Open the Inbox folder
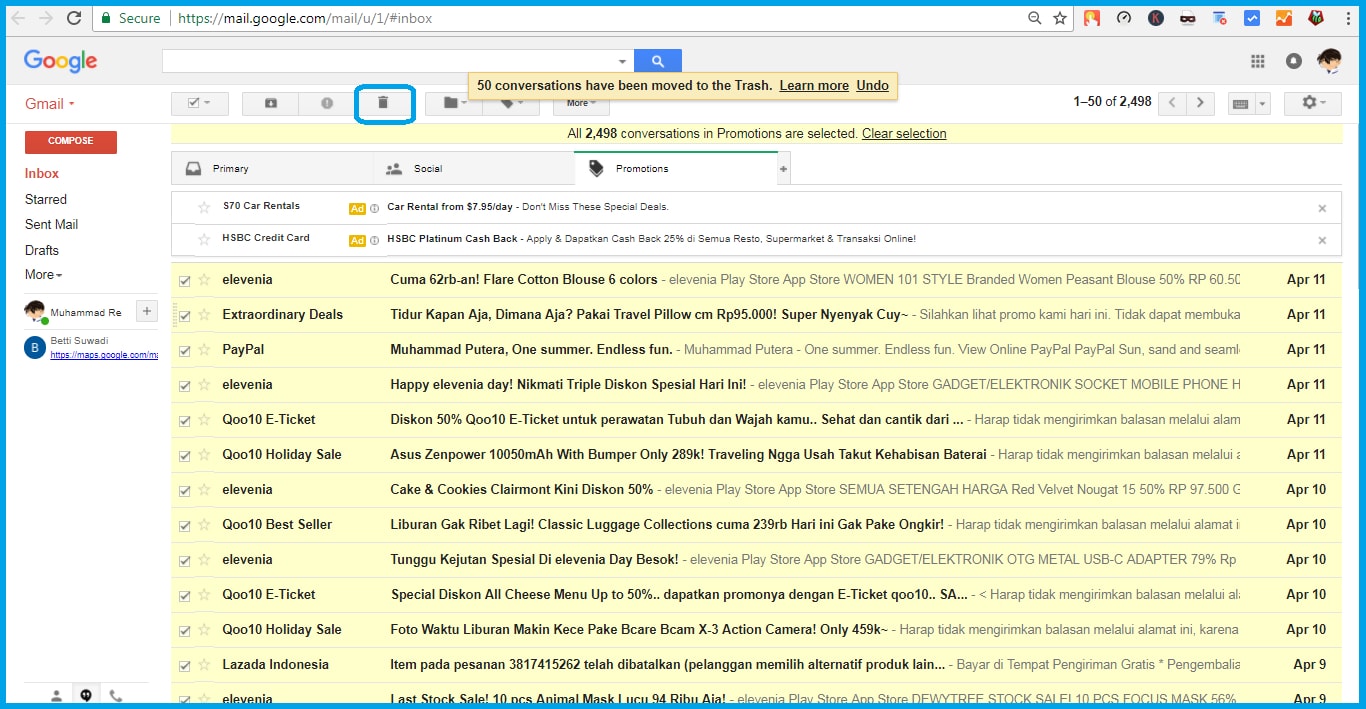The image size is (1366, 709). [42, 173]
